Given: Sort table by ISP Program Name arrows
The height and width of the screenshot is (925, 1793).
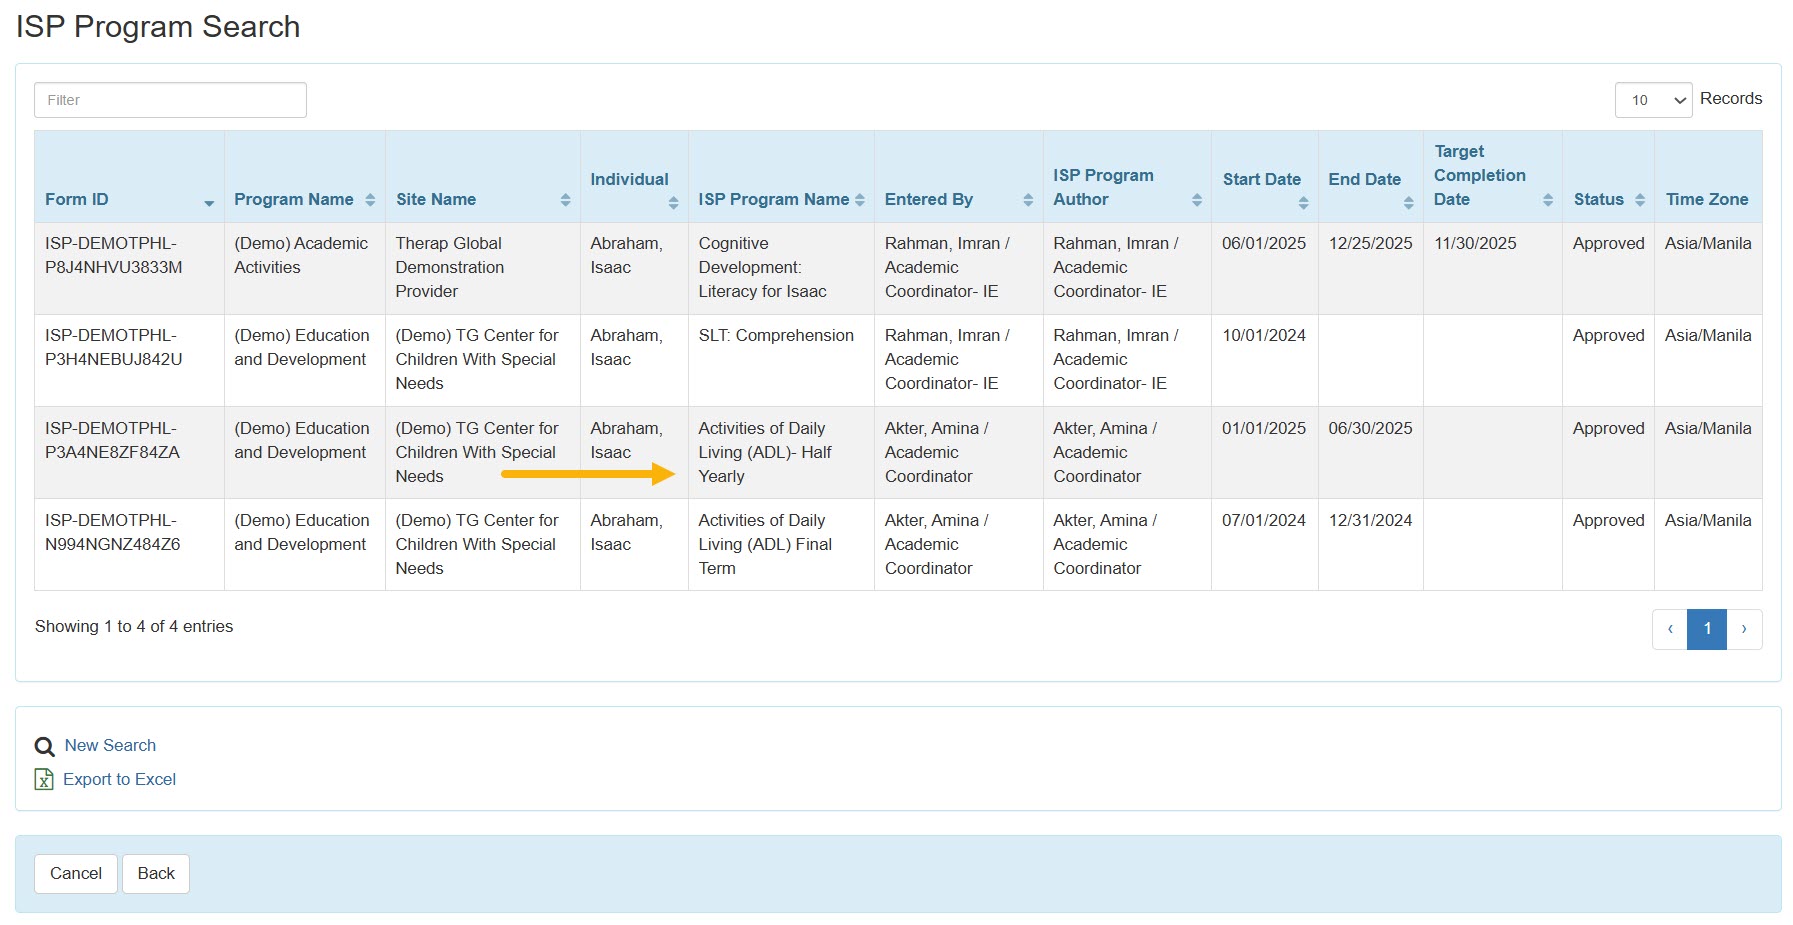Looking at the screenshot, I should pos(860,200).
